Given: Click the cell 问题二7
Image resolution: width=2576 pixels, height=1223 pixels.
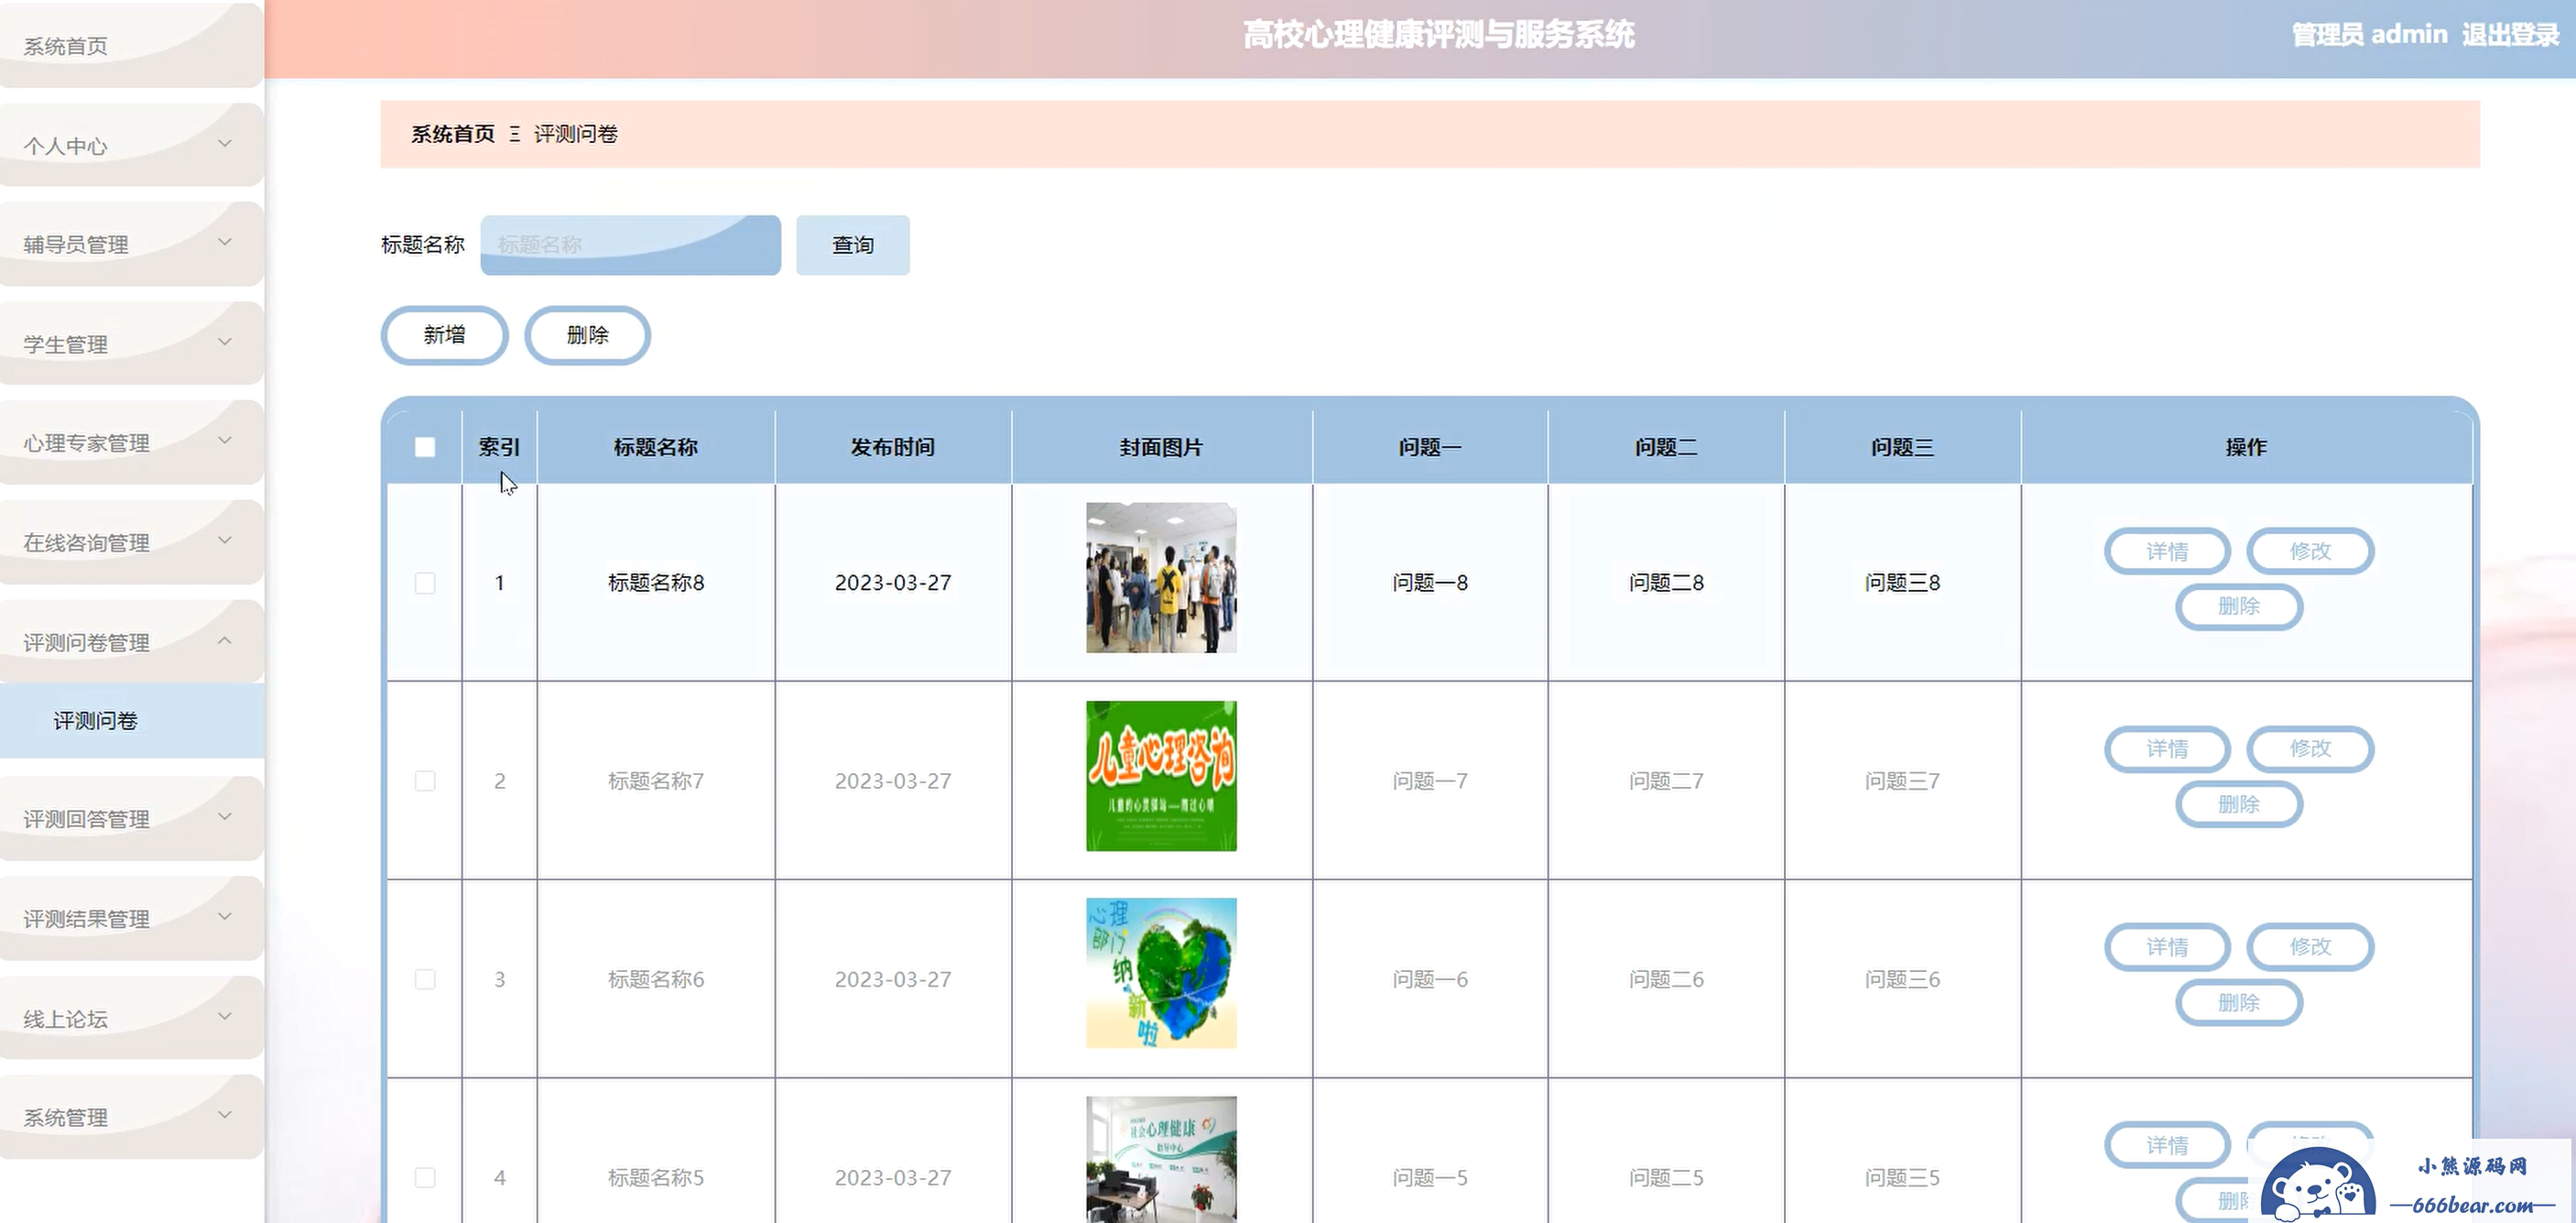Looking at the screenshot, I should click(x=1666, y=781).
